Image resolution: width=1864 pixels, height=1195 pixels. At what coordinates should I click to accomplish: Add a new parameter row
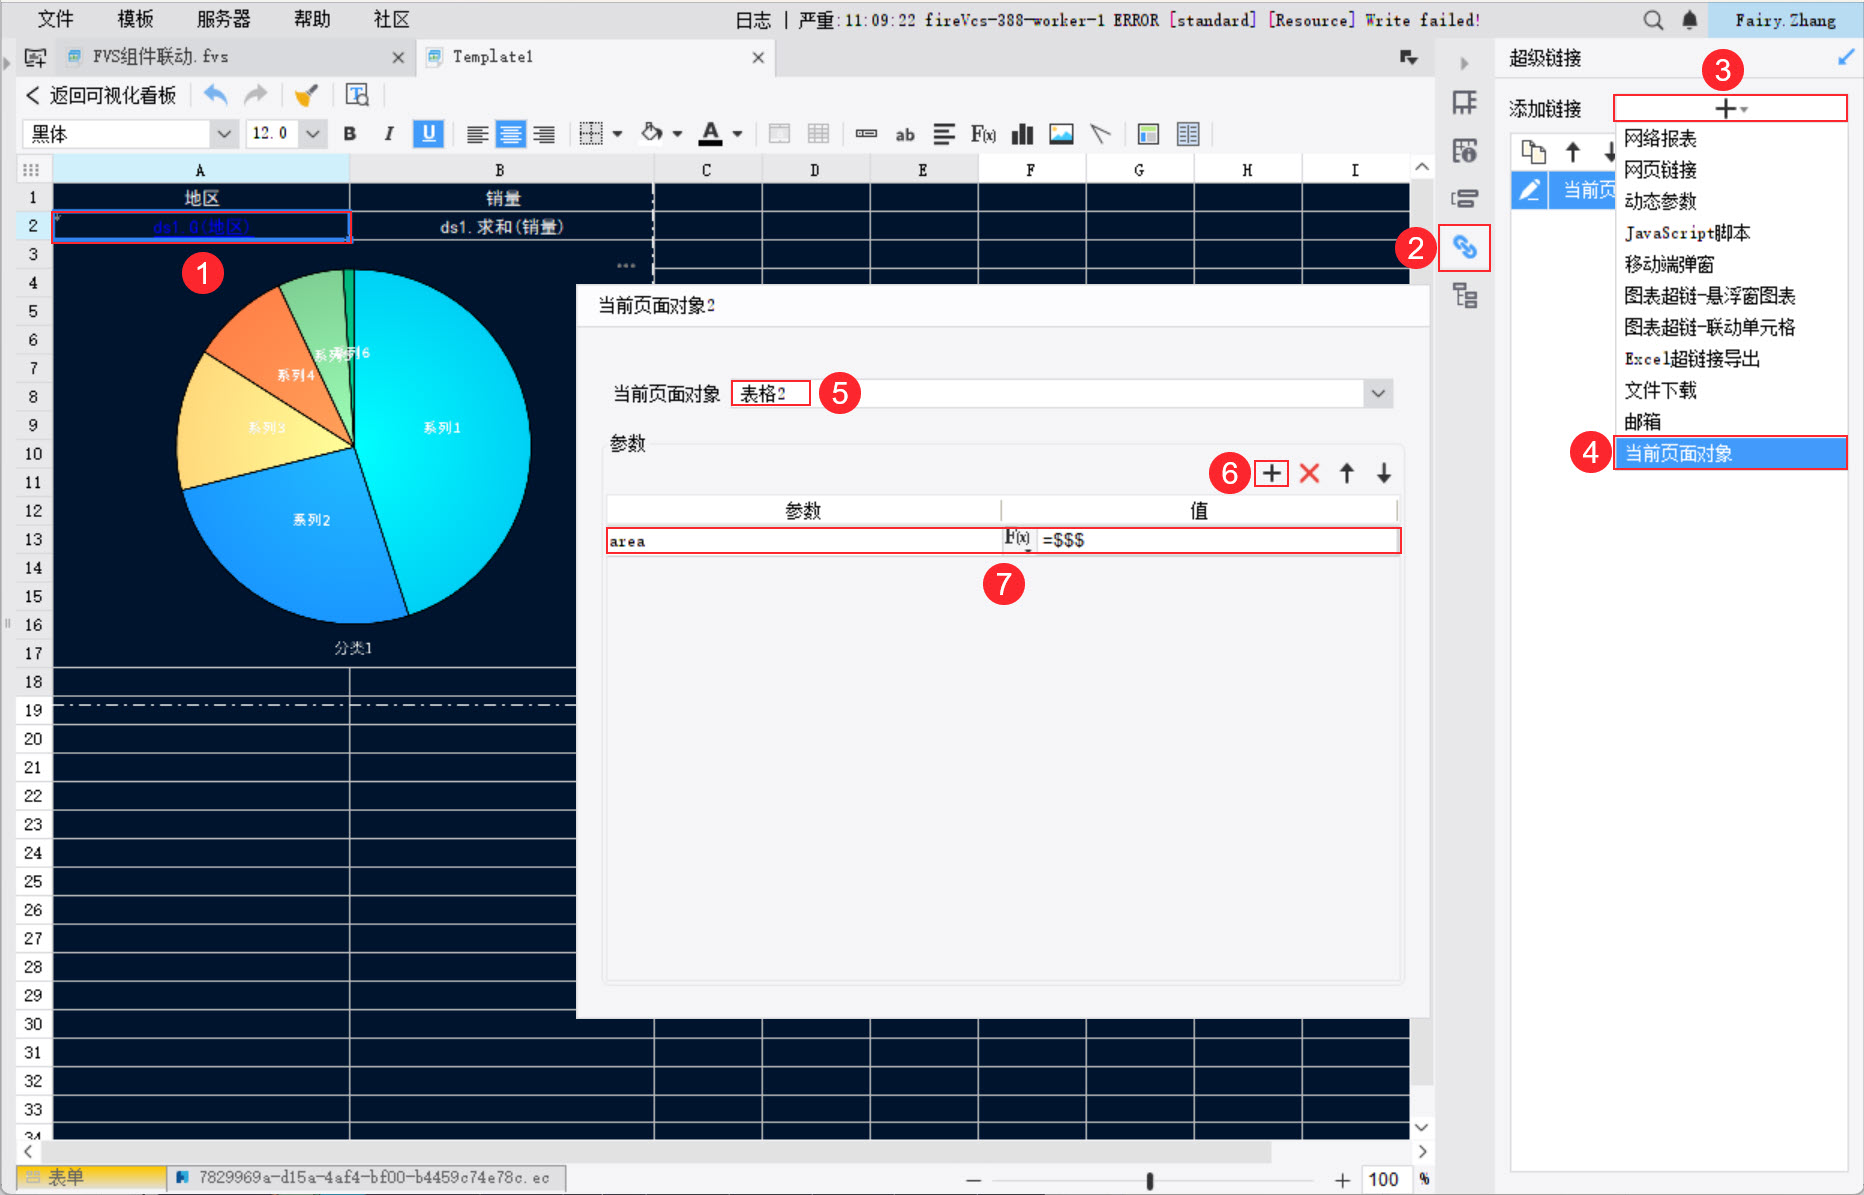pos(1272,473)
